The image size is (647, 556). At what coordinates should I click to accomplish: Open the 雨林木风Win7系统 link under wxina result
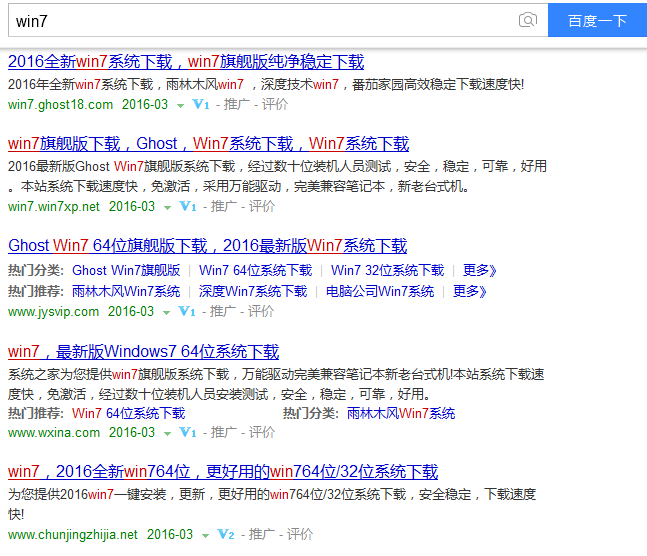pyautogui.click(x=401, y=413)
